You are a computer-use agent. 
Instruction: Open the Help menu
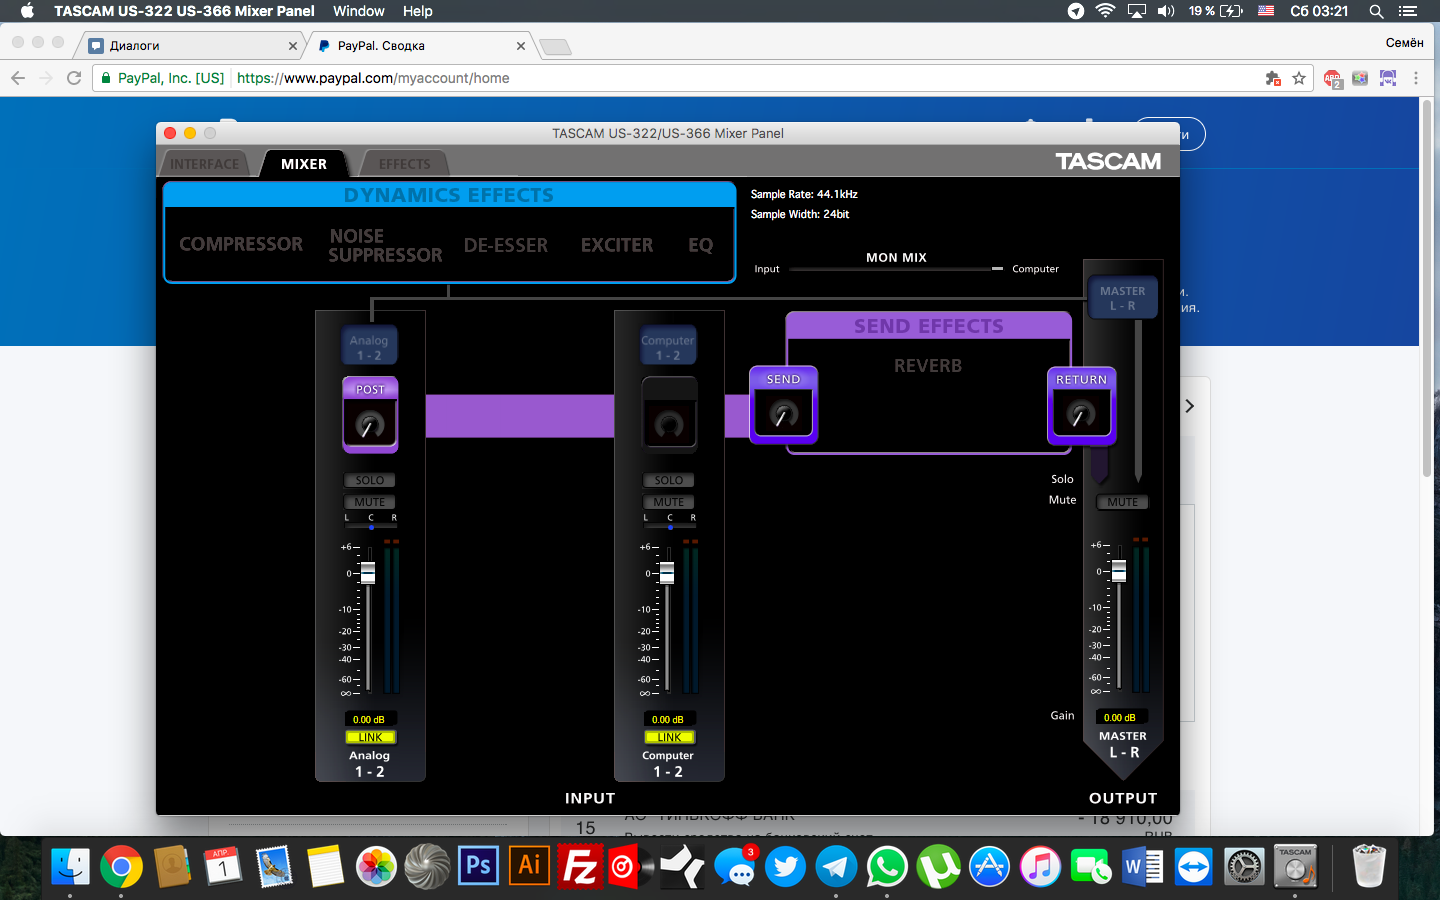pyautogui.click(x=418, y=11)
